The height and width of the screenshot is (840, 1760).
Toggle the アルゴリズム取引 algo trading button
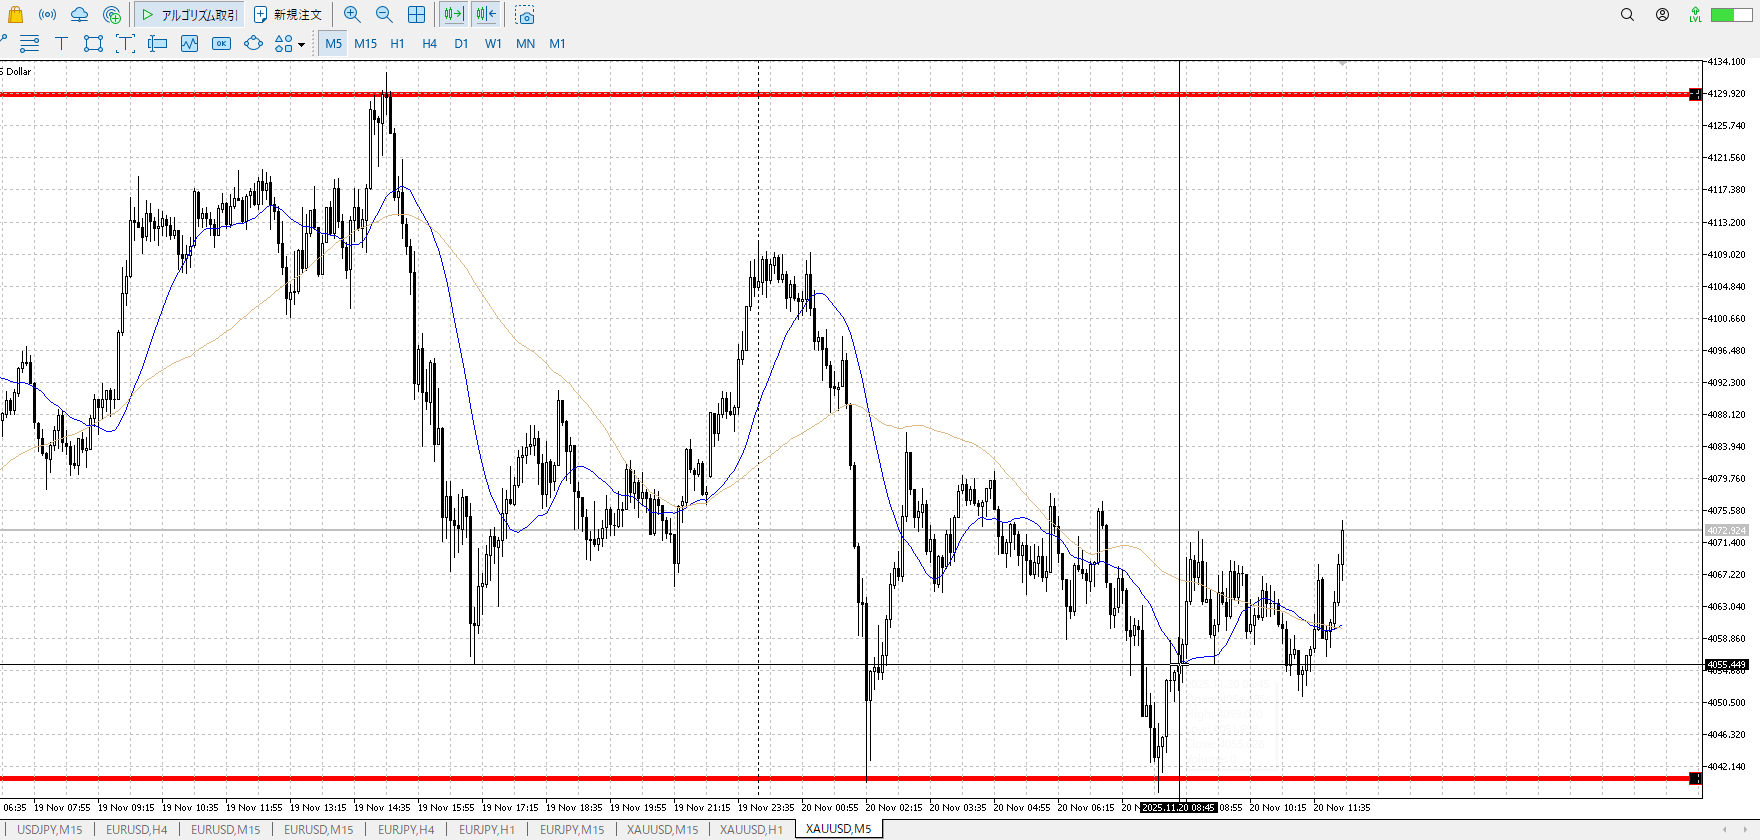coord(189,15)
